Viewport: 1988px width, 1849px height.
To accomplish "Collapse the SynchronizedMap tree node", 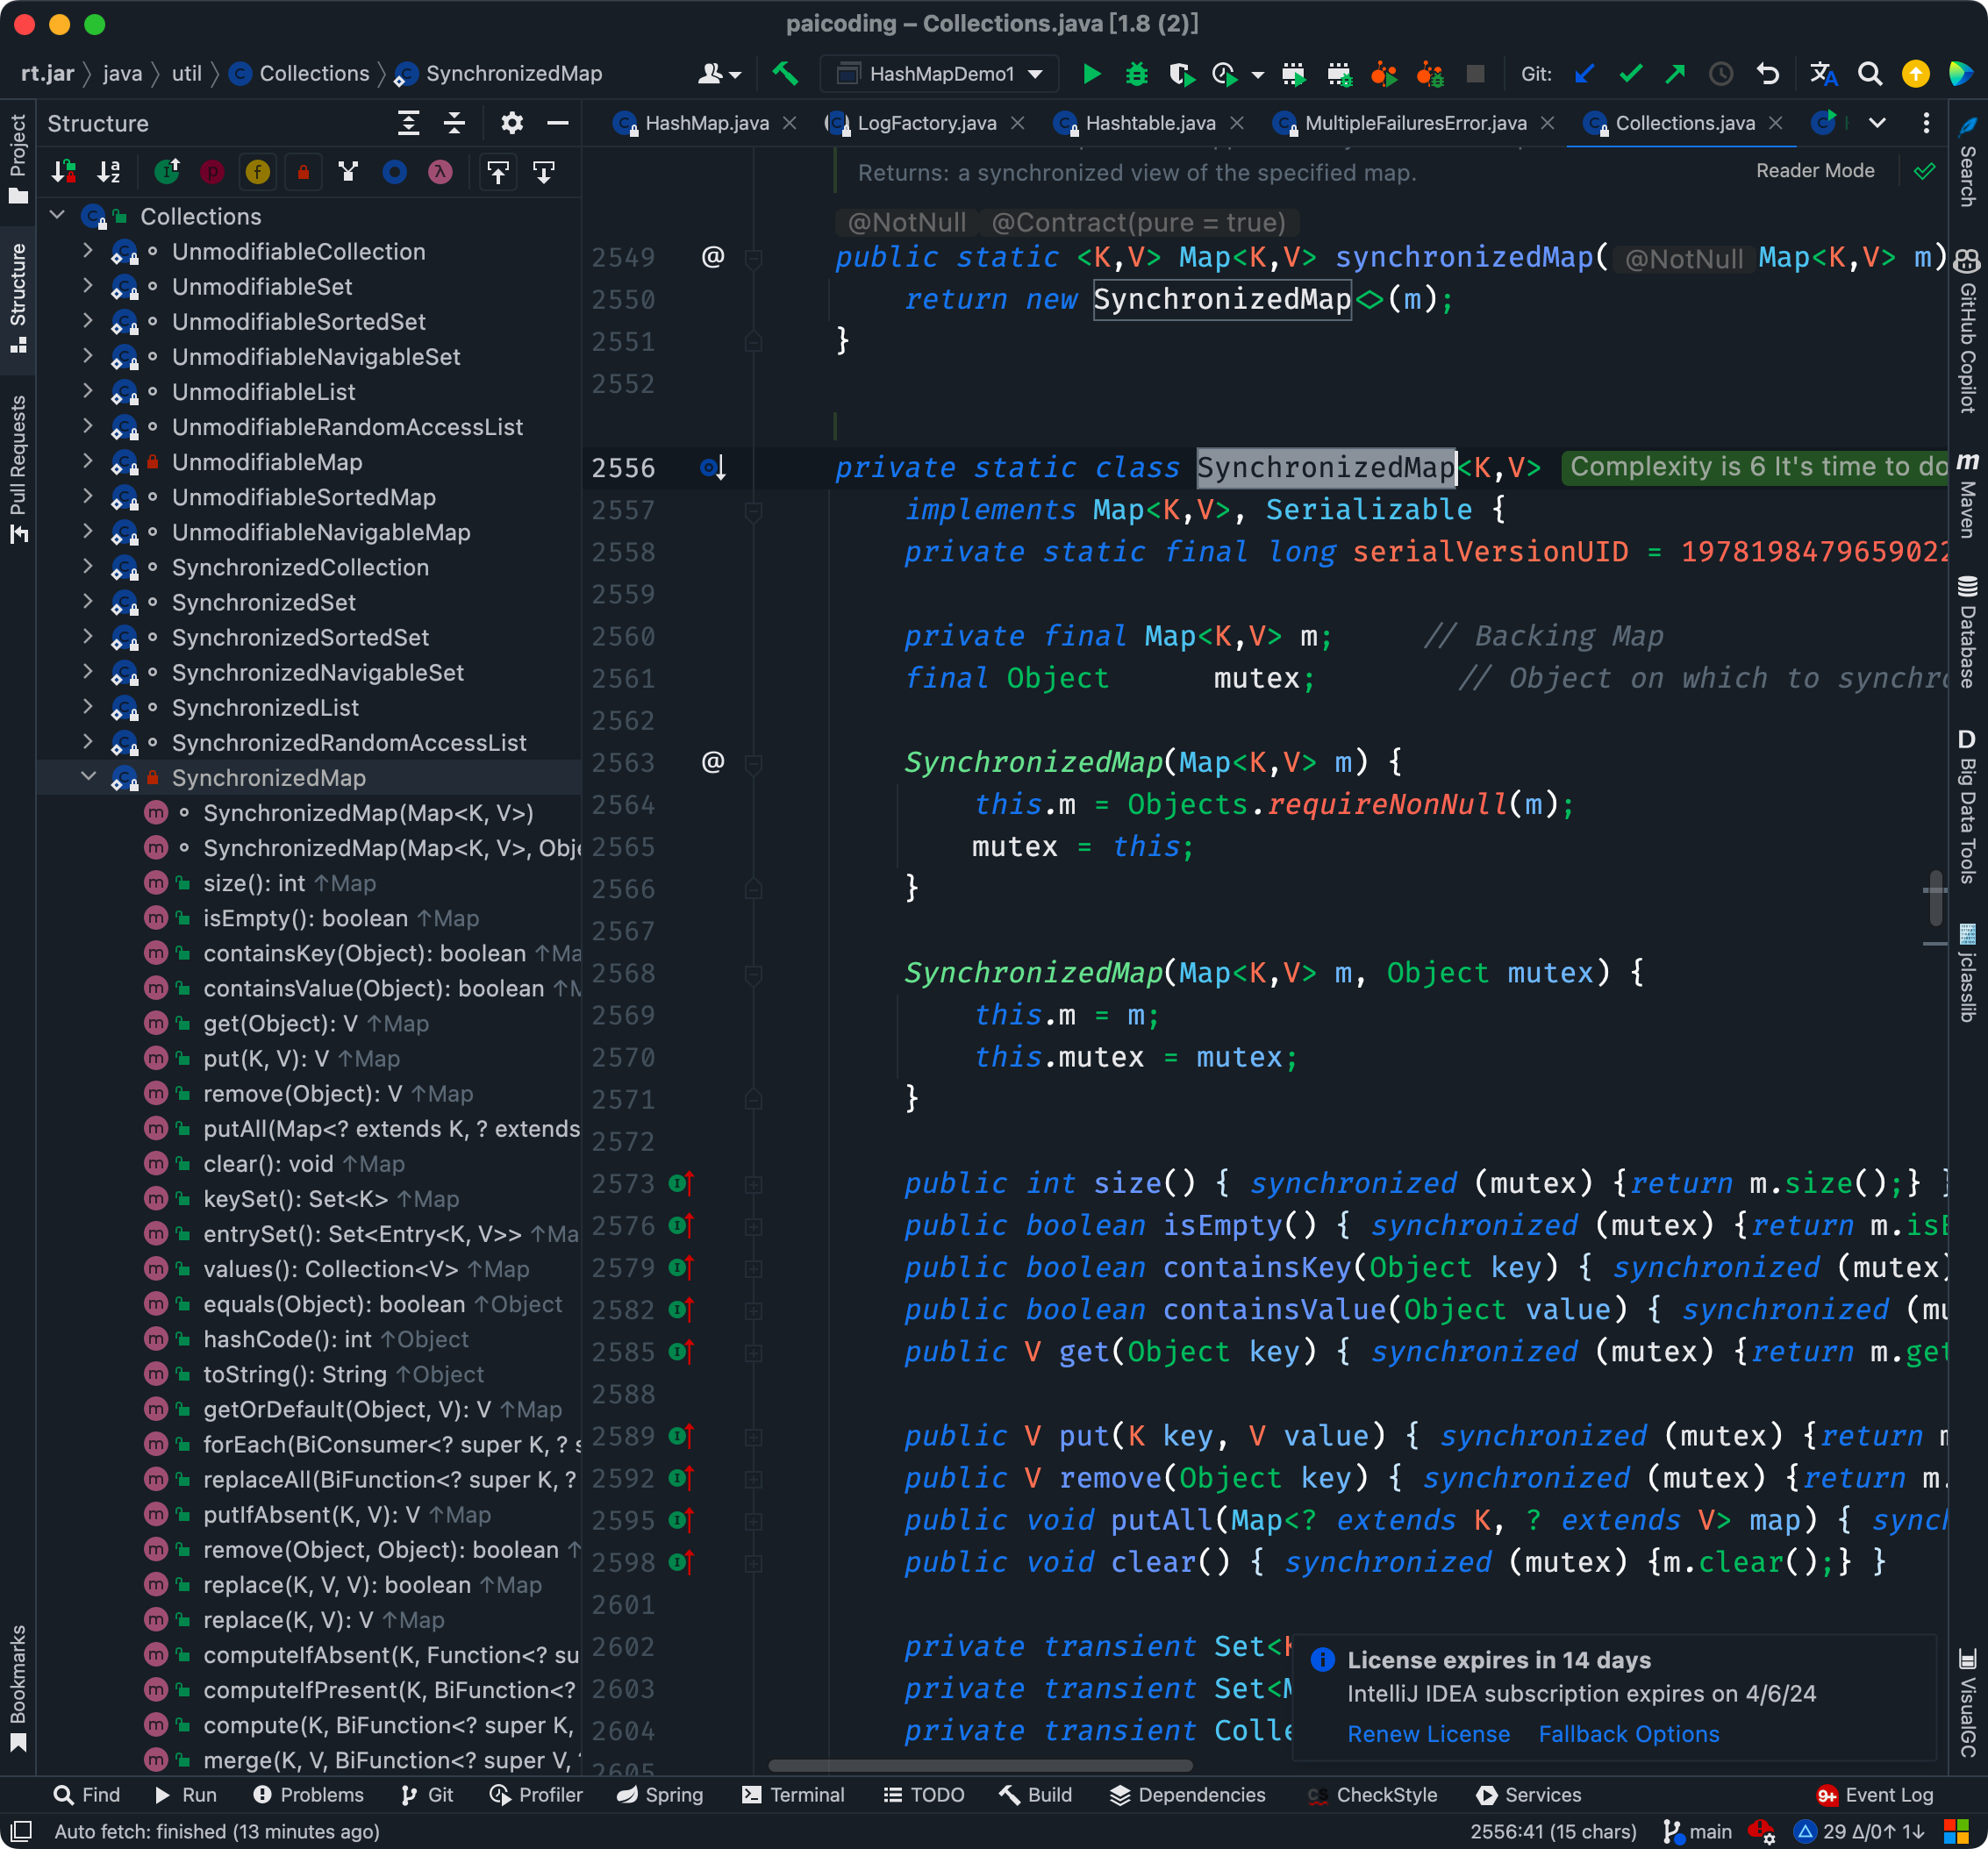I will coord(88,777).
